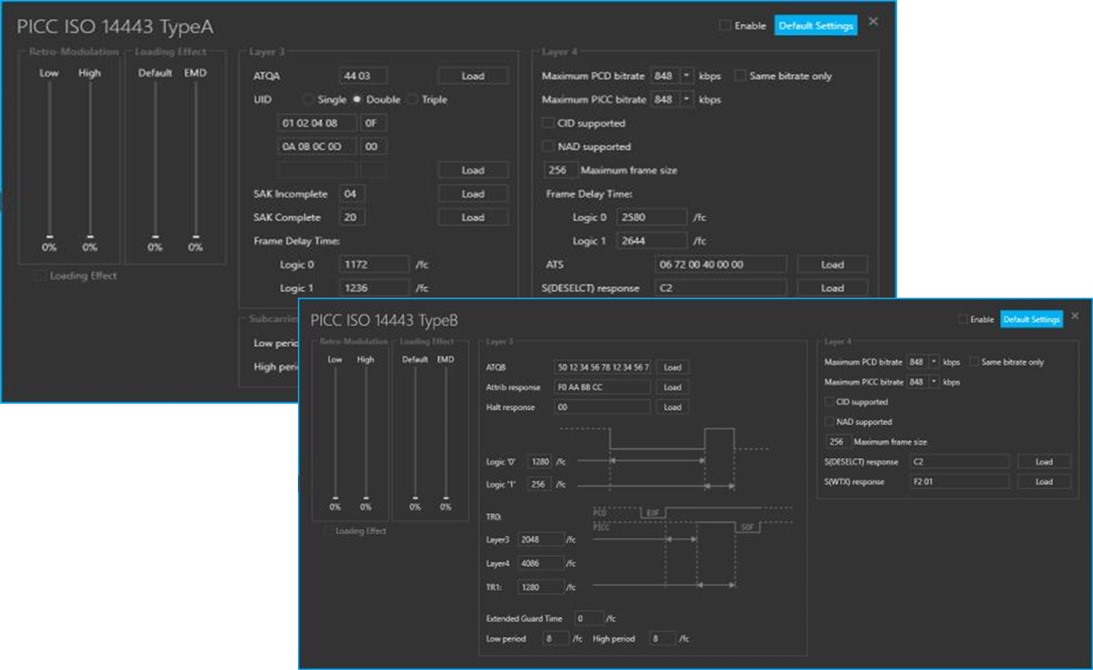The height and width of the screenshot is (670, 1093).
Task: Load the ATS value in TypeA
Action: coord(832,264)
